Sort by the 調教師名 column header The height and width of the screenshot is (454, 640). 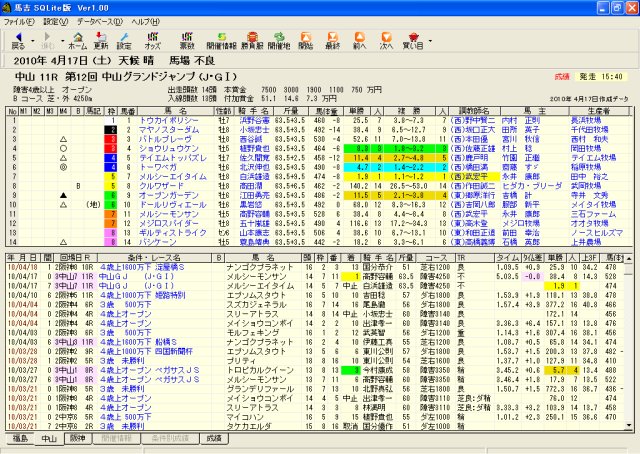pyautogui.click(x=474, y=111)
